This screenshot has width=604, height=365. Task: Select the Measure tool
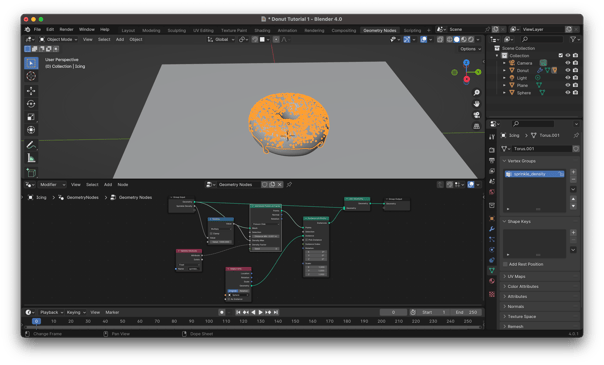(31, 158)
